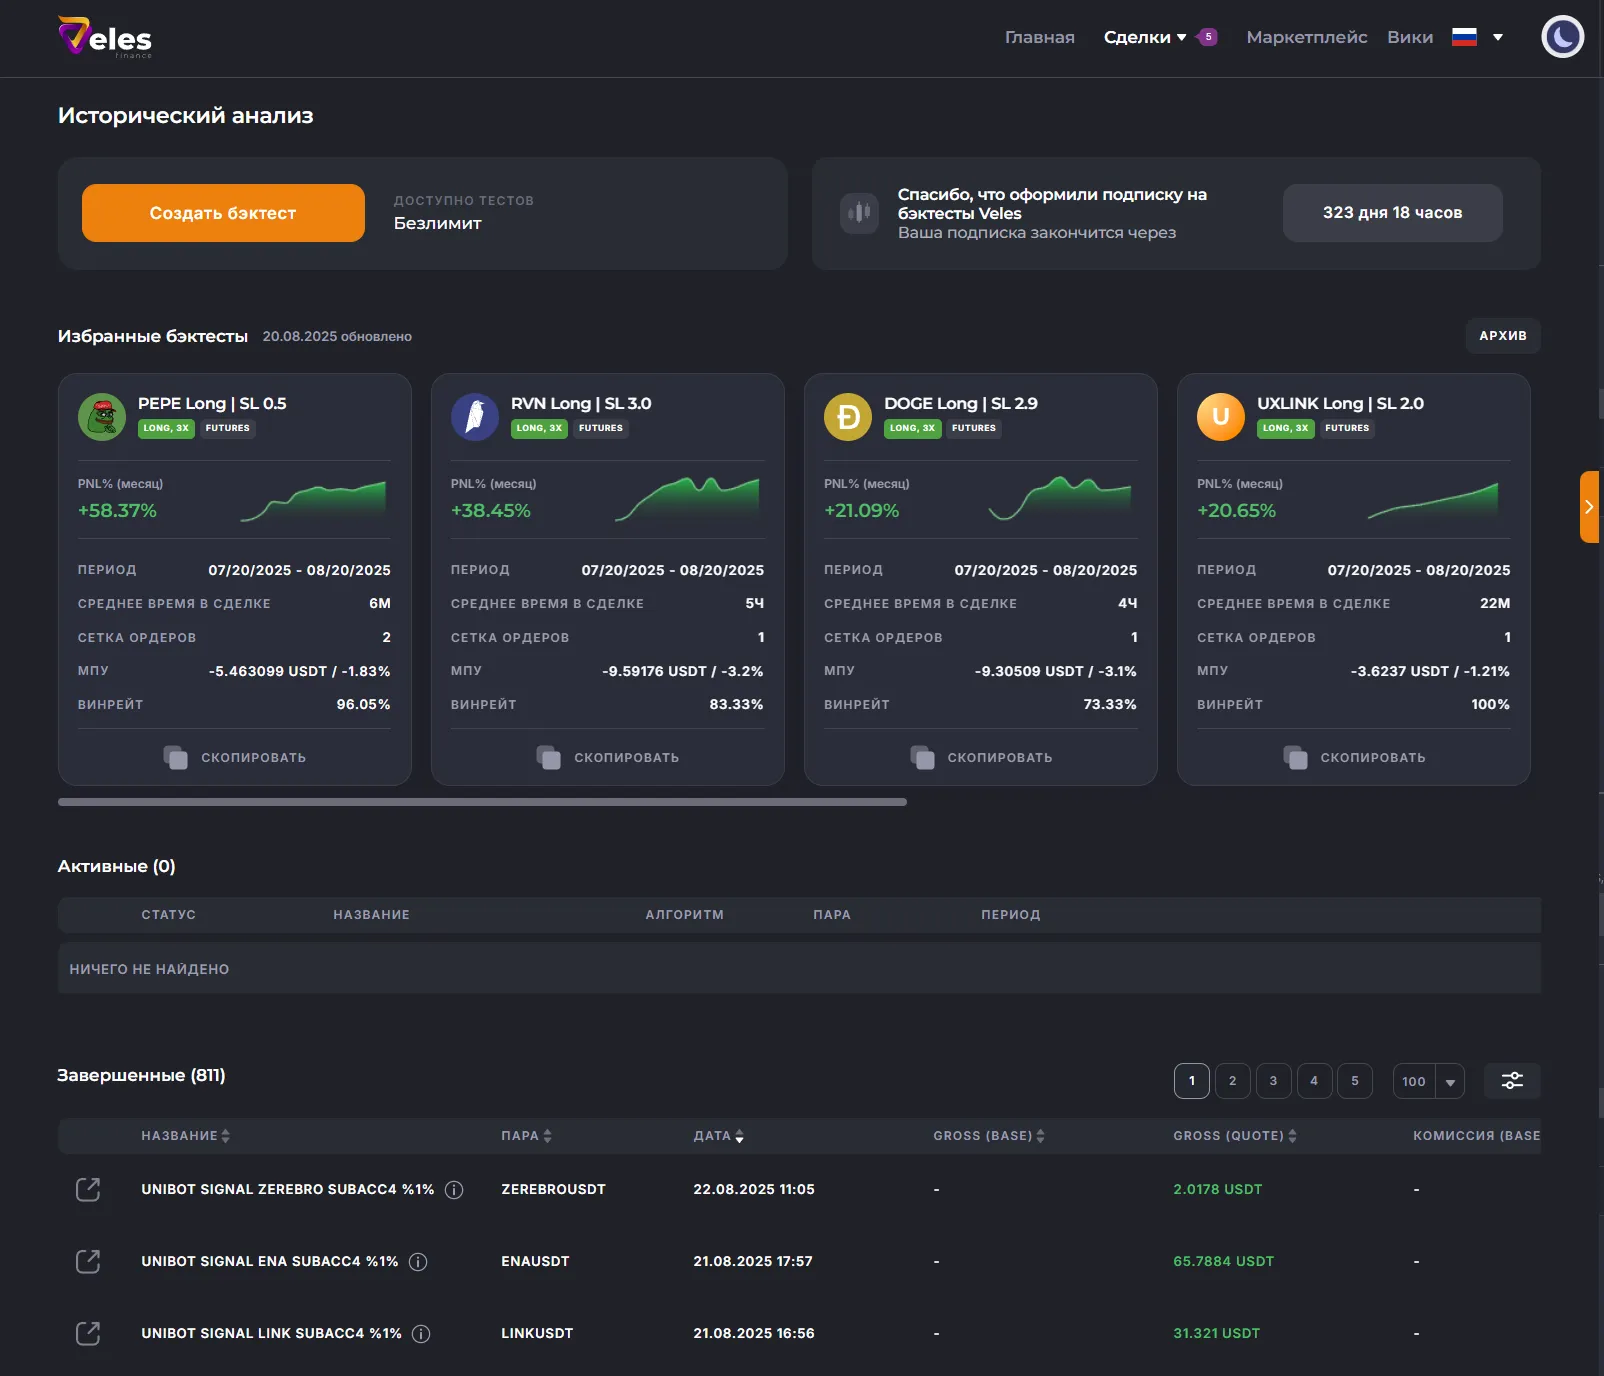This screenshot has width=1604, height=1376.
Task: Expand the orange side panel arrow
Action: click(x=1588, y=507)
